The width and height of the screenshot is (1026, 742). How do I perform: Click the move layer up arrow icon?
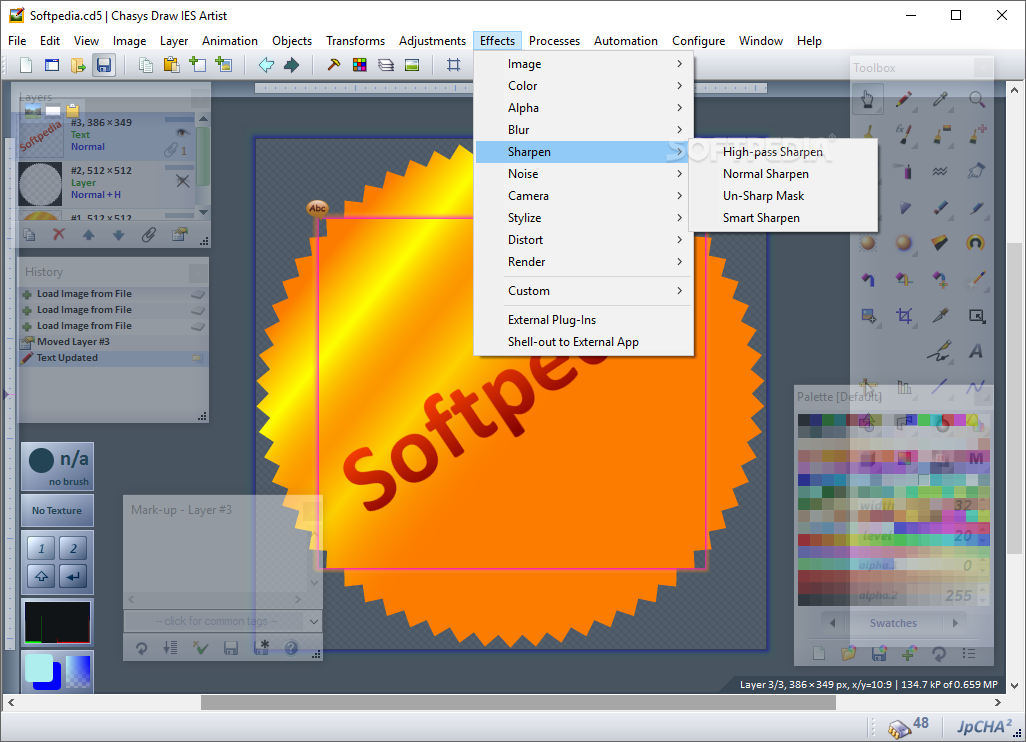(88, 234)
